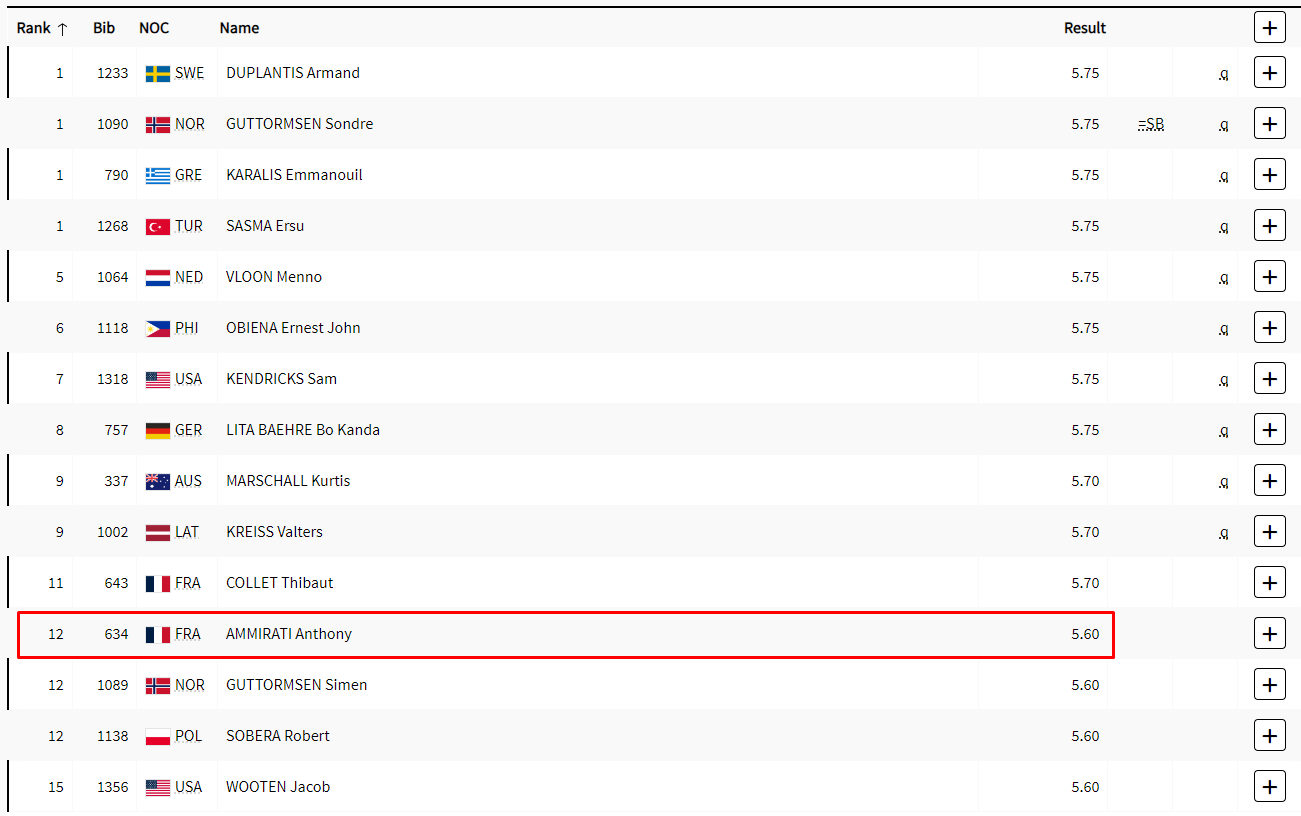This screenshot has width=1301, height=816.
Task: Click name KENDRICKS Sam
Action: (281, 379)
